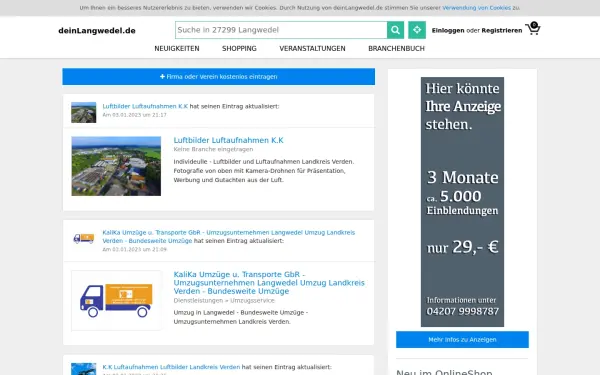This screenshot has width=600, height=375.
Task: Click 'Mehr Infos zu Anzeigen' button
Action: [x=462, y=339]
